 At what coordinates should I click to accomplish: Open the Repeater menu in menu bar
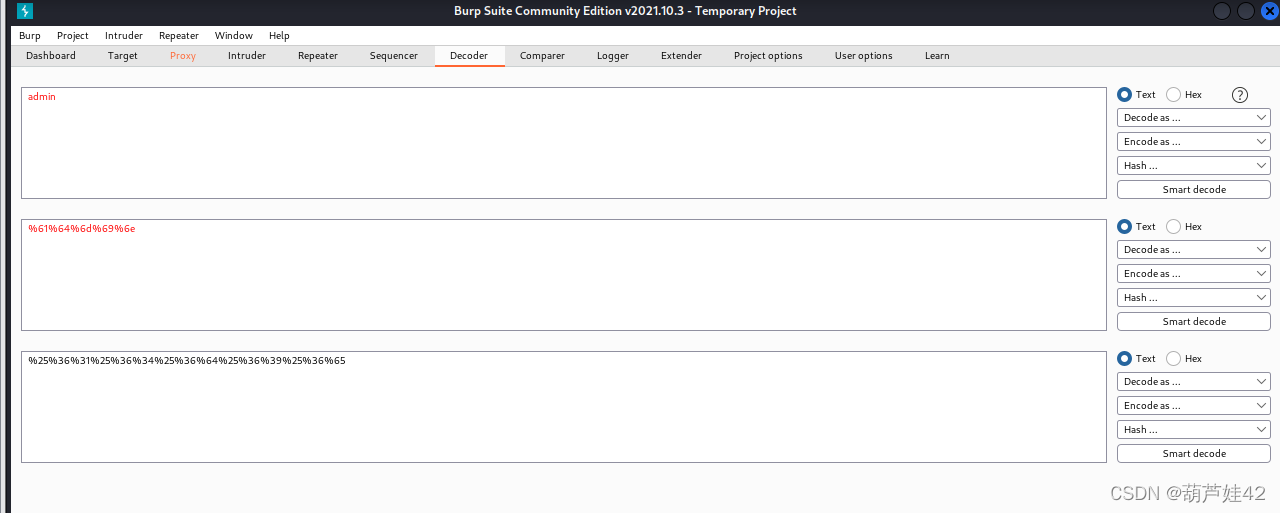[x=179, y=36]
